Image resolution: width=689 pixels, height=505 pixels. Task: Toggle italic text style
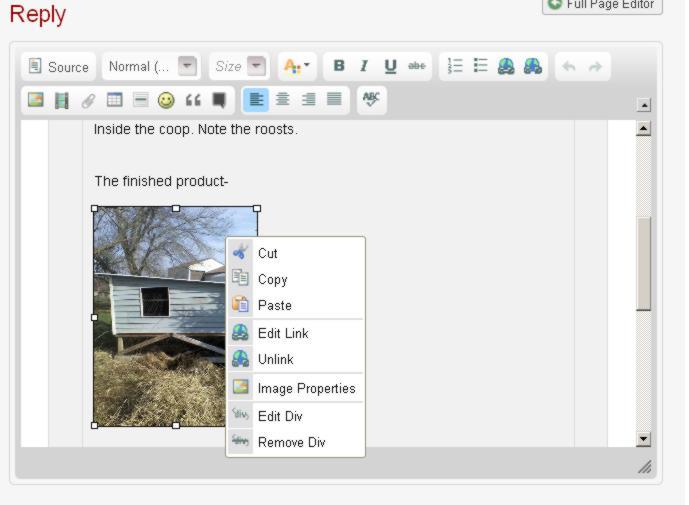click(x=364, y=66)
